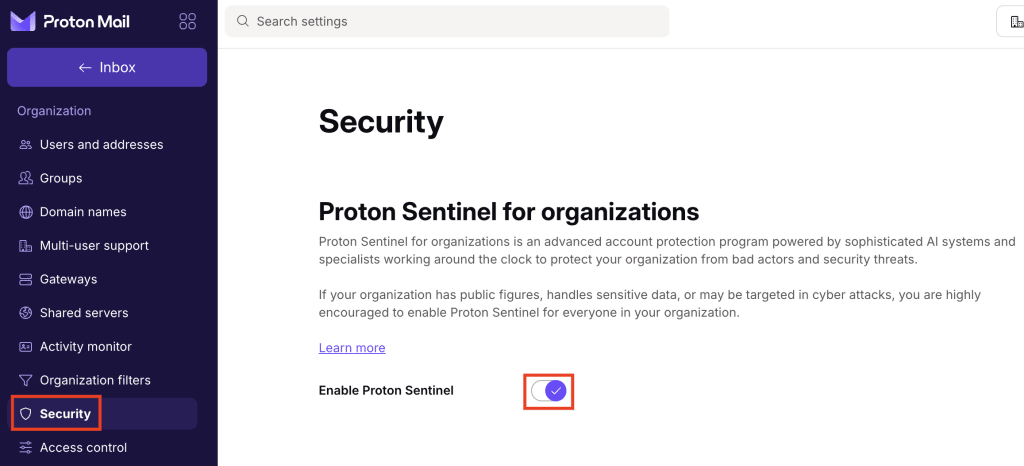Click the Users and addresses people icon
Image resolution: width=1024 pixels, height=466 pixels.
(x=26, y=145)
